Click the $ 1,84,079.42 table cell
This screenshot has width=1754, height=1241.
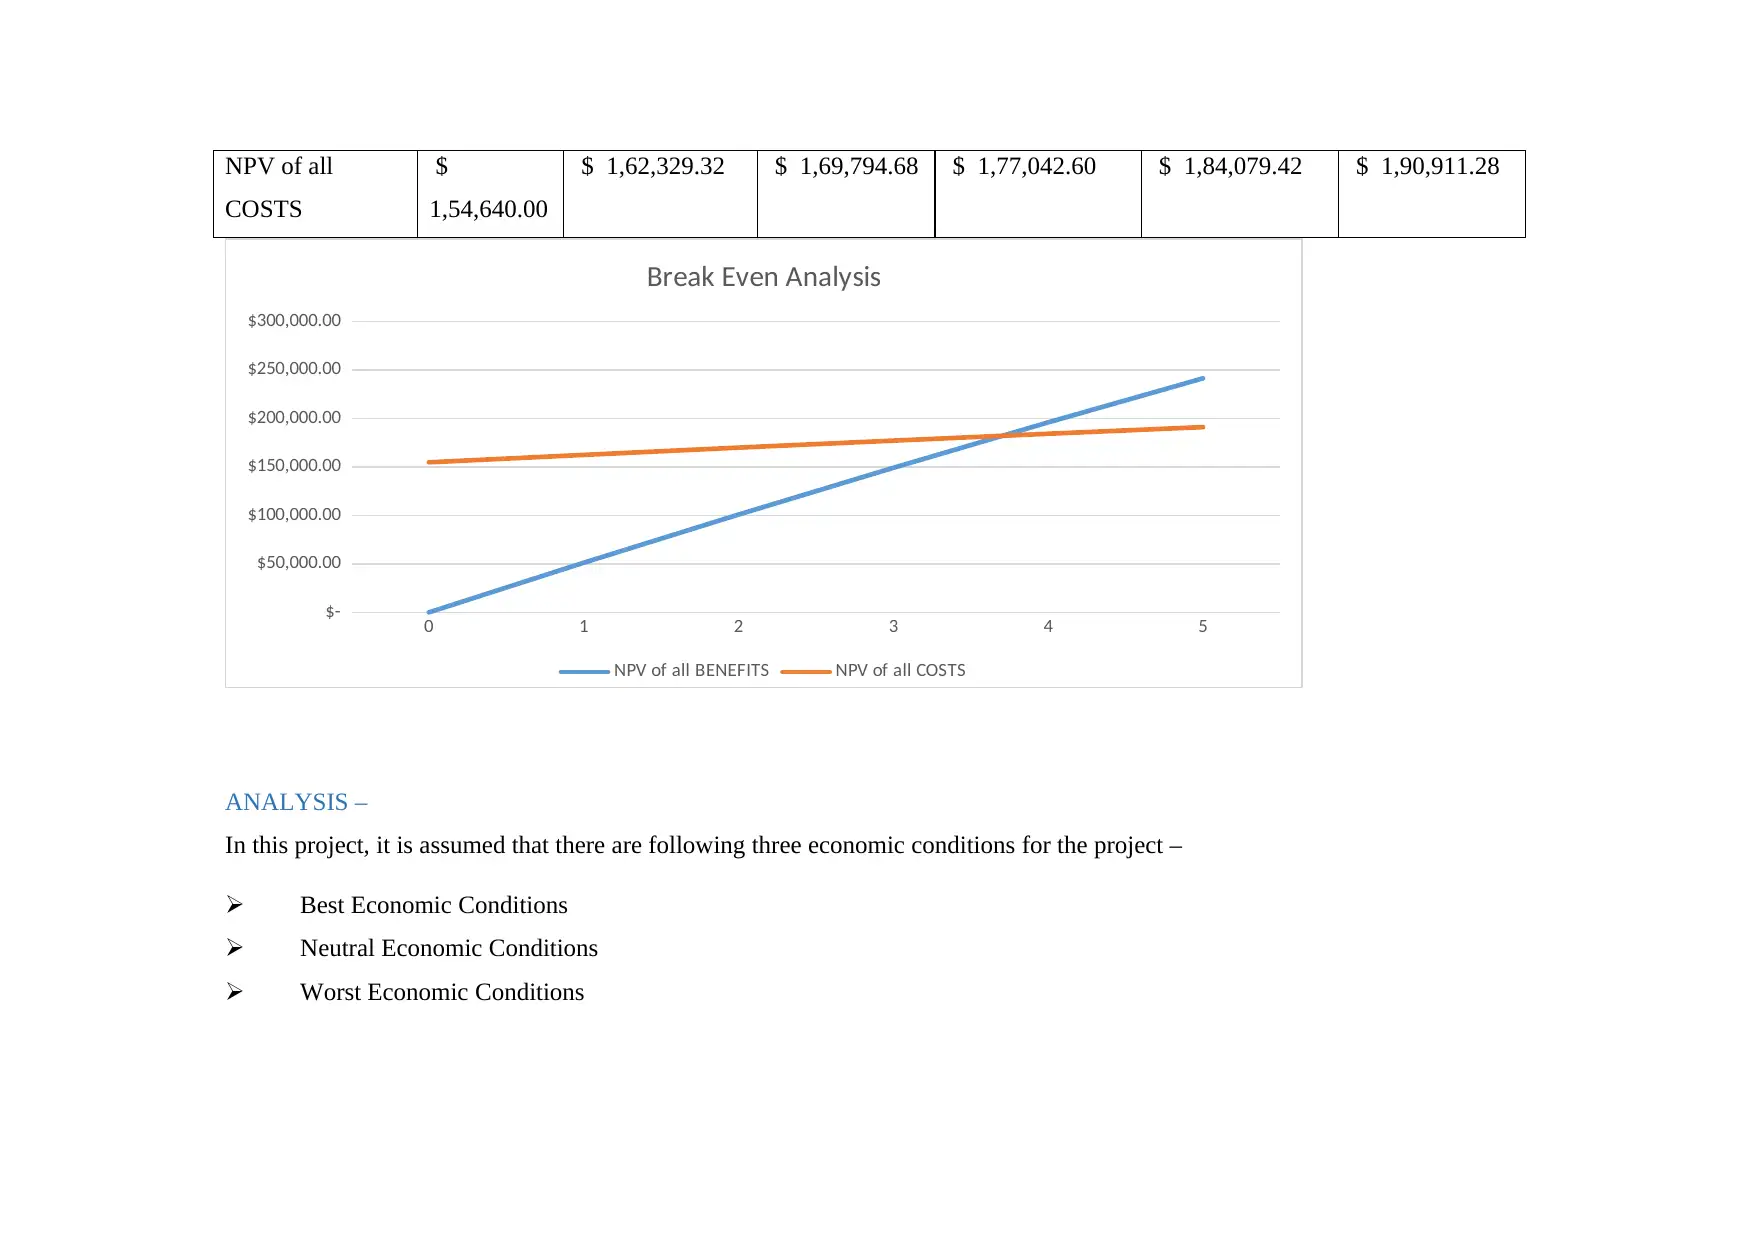point(1240,194)
